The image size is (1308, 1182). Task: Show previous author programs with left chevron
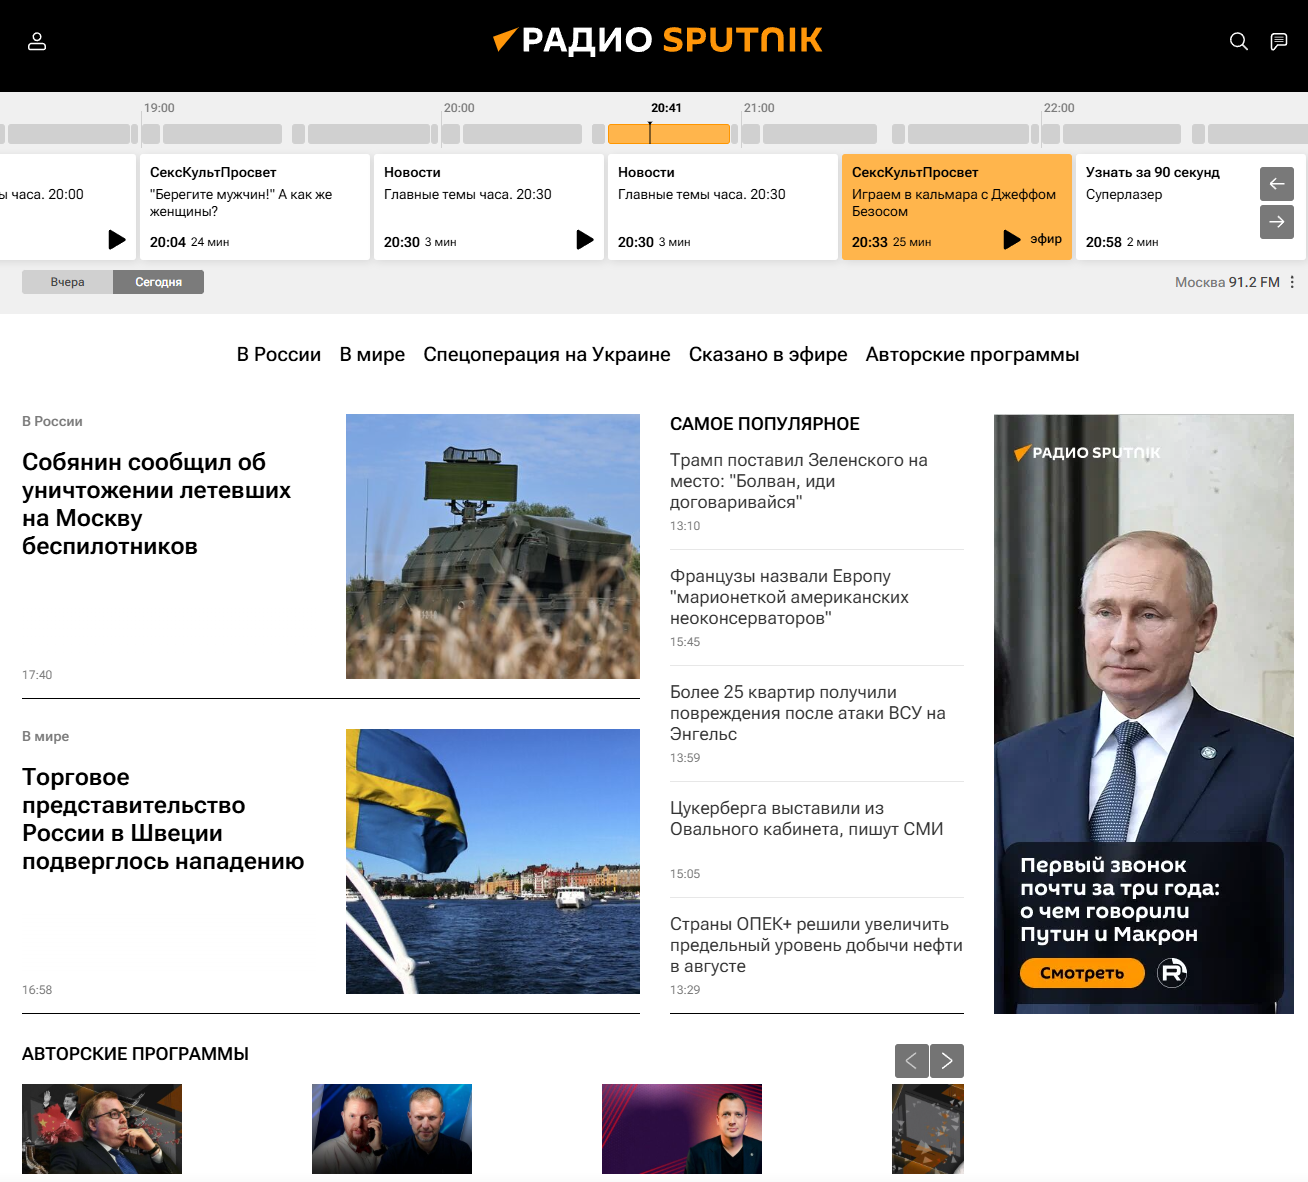click(911, 1061)
